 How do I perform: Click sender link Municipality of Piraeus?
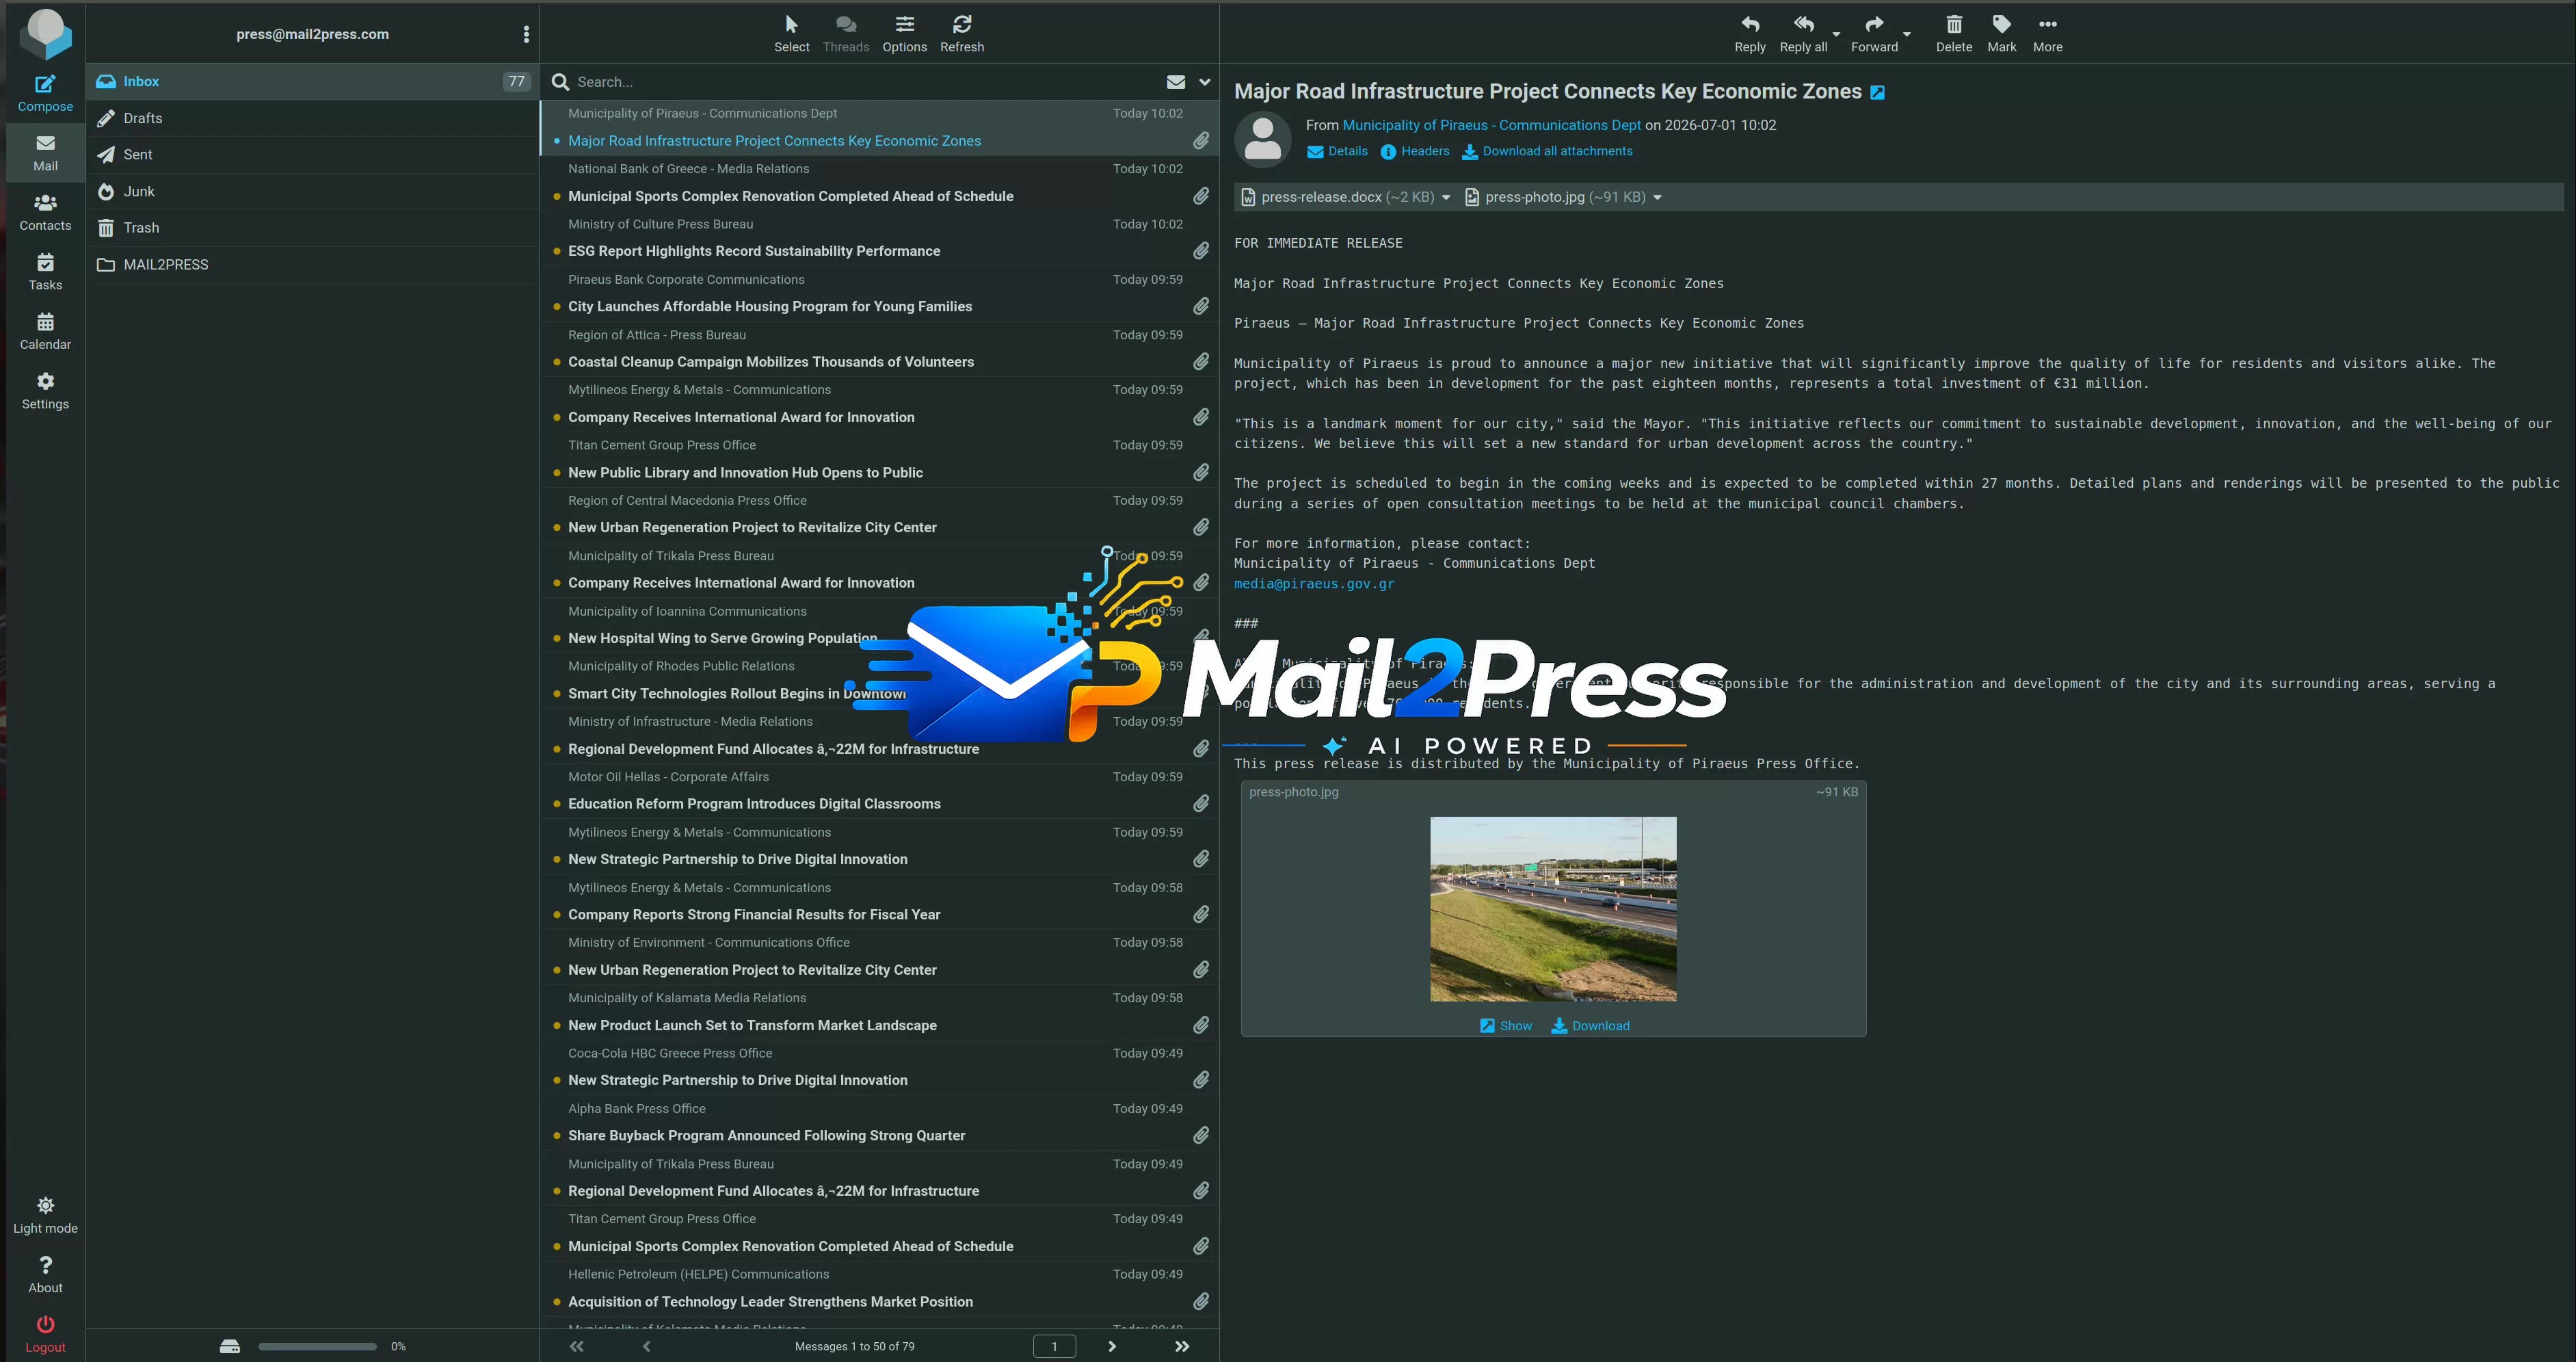(x=1491, y=125)
